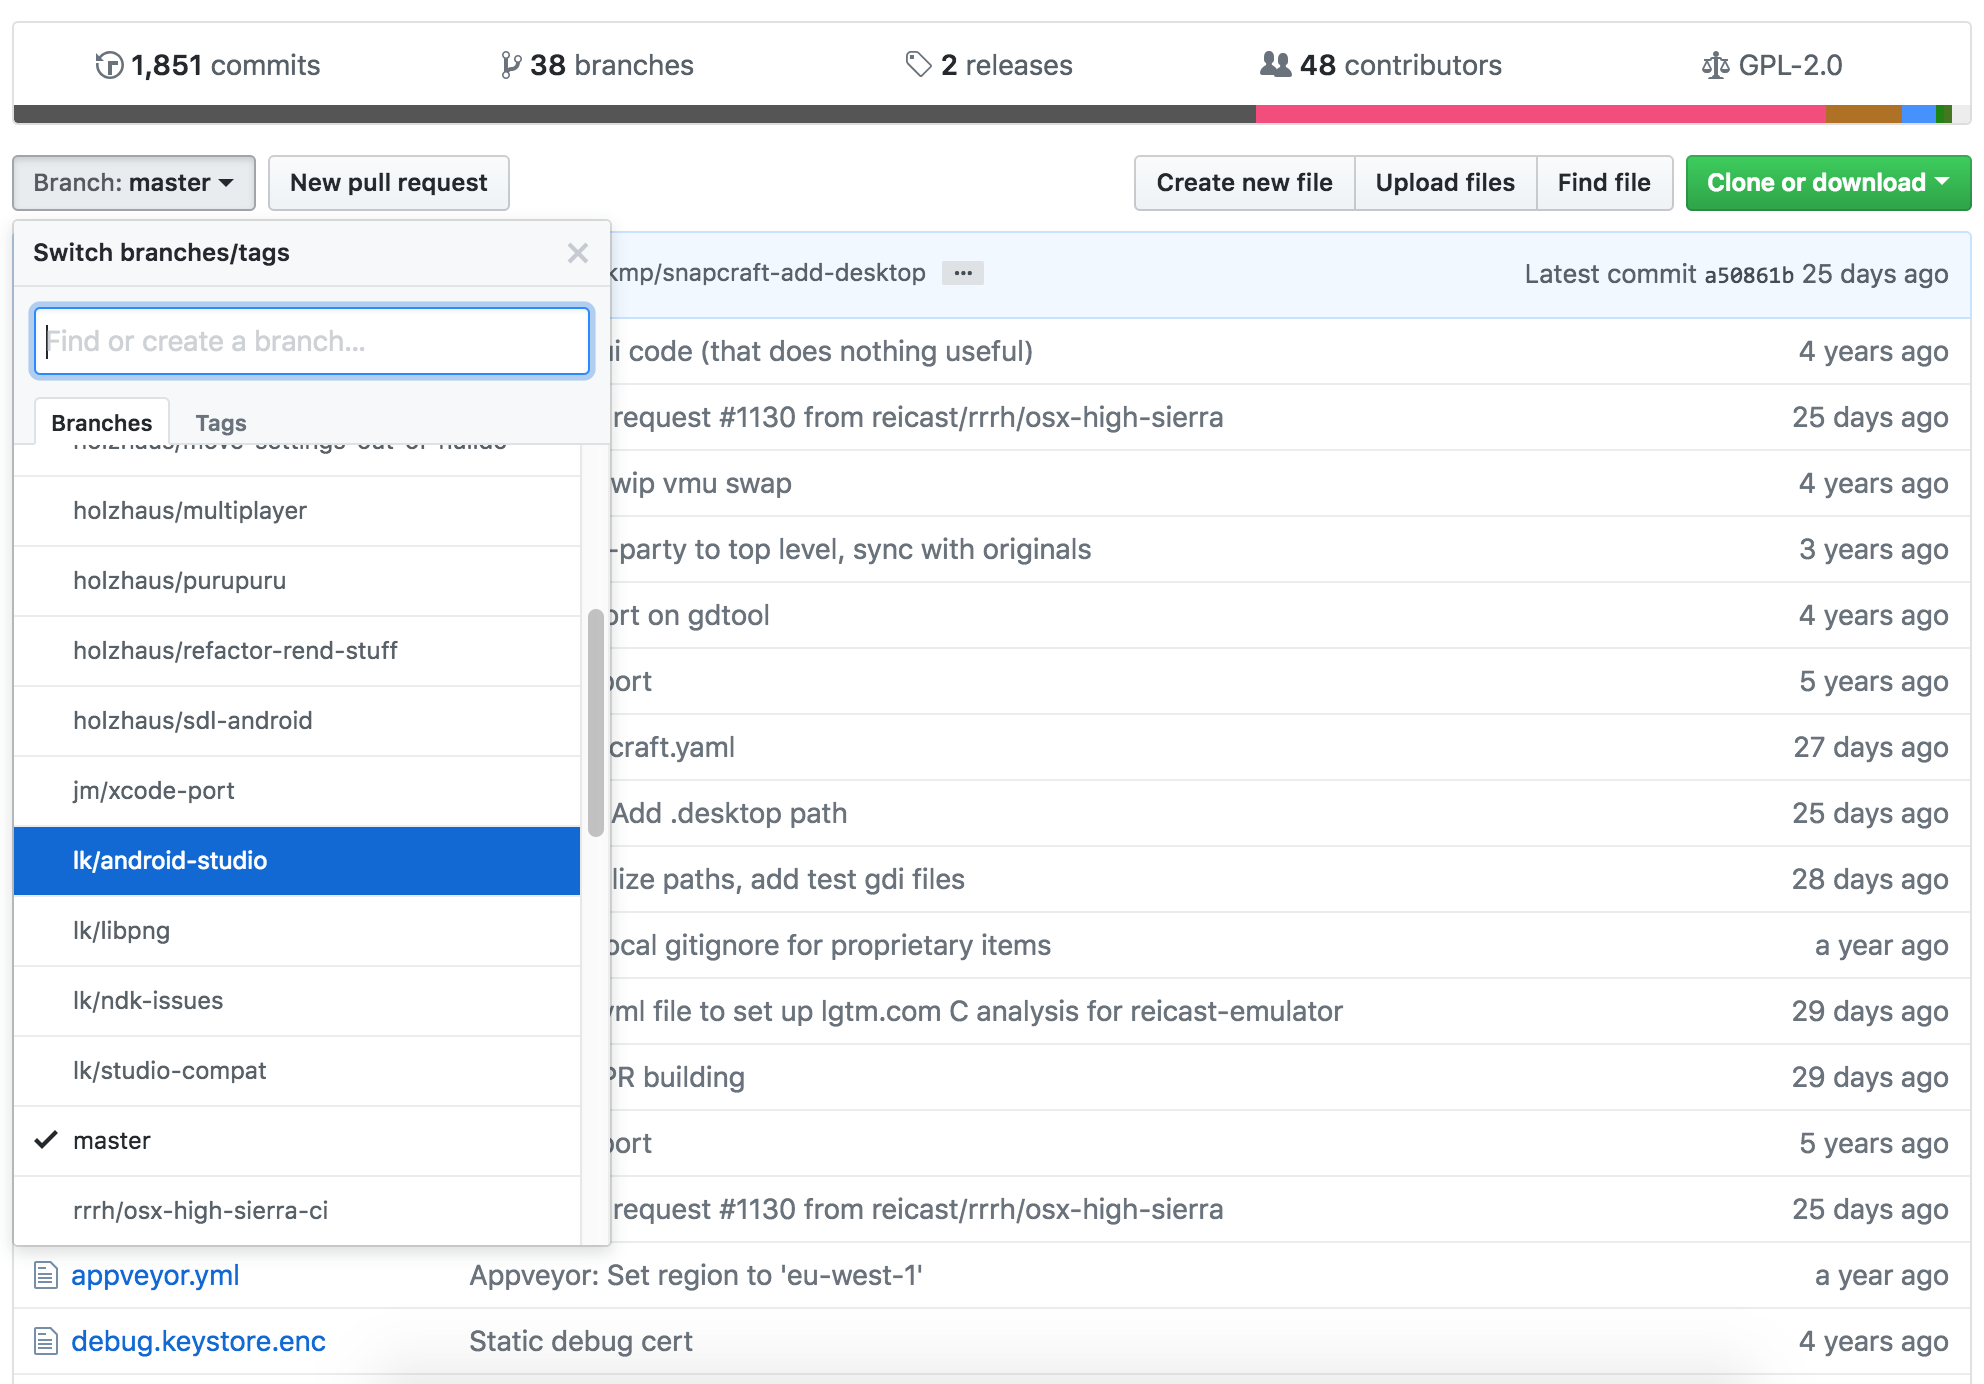Viewport: 1984px width, 1384px height.
Task: Close the Switch branches/tags popup
Action: 577,253
